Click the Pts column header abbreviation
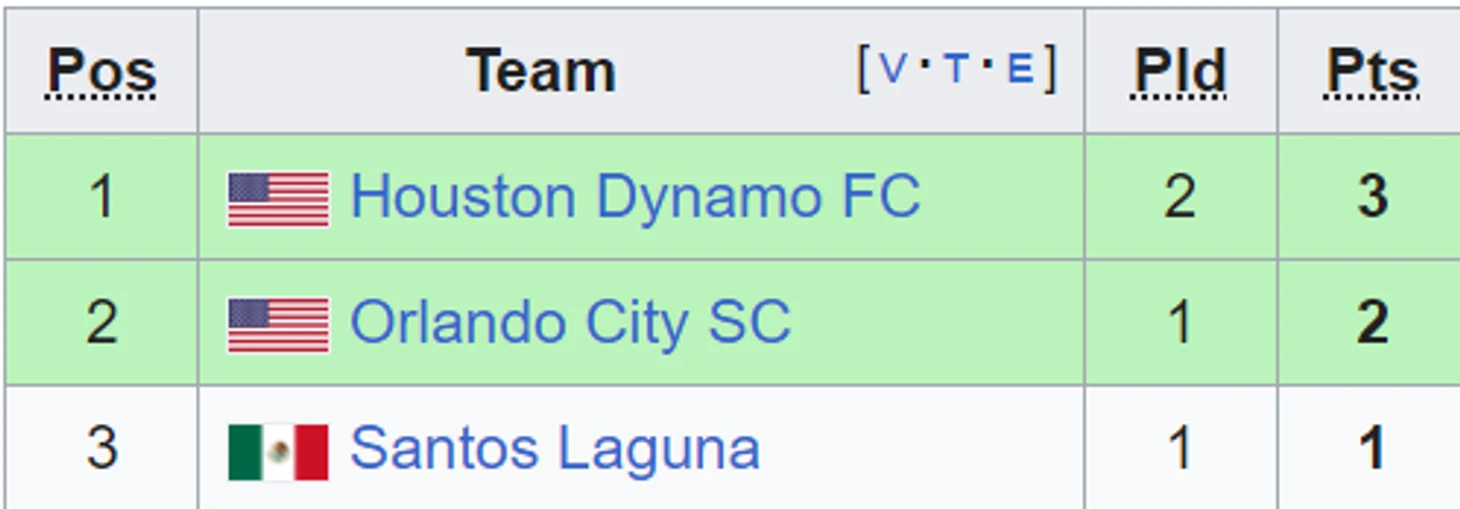The image size is (1460, 509). (1373, 72)
